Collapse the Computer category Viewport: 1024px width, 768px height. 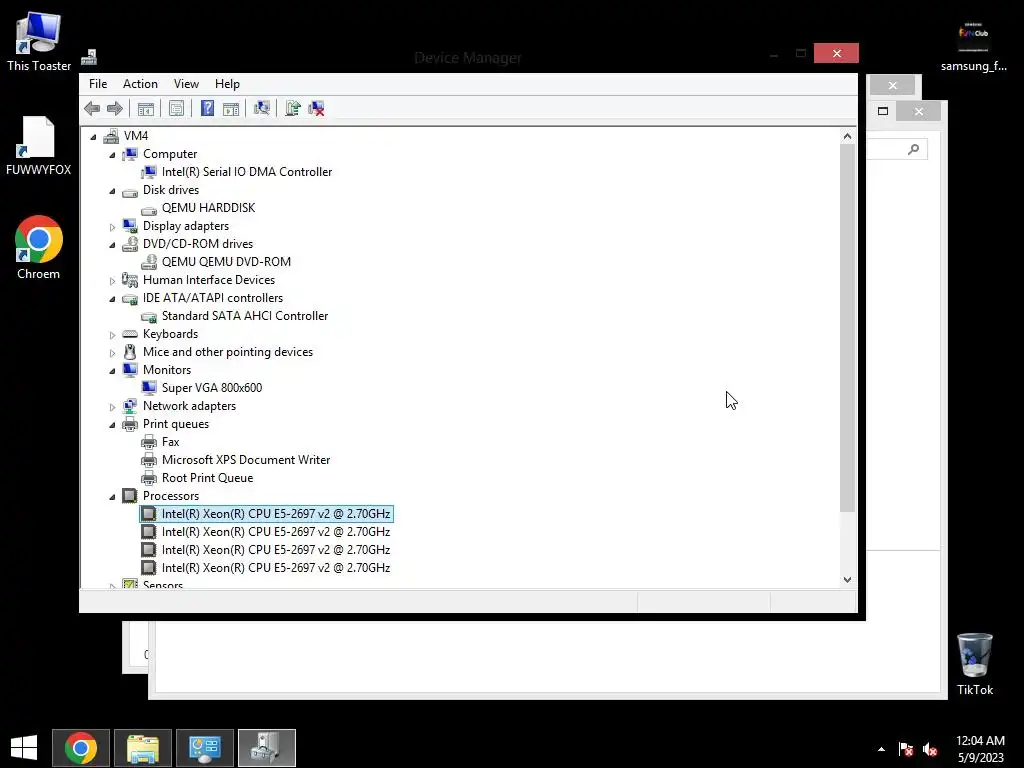pos(112,155)
